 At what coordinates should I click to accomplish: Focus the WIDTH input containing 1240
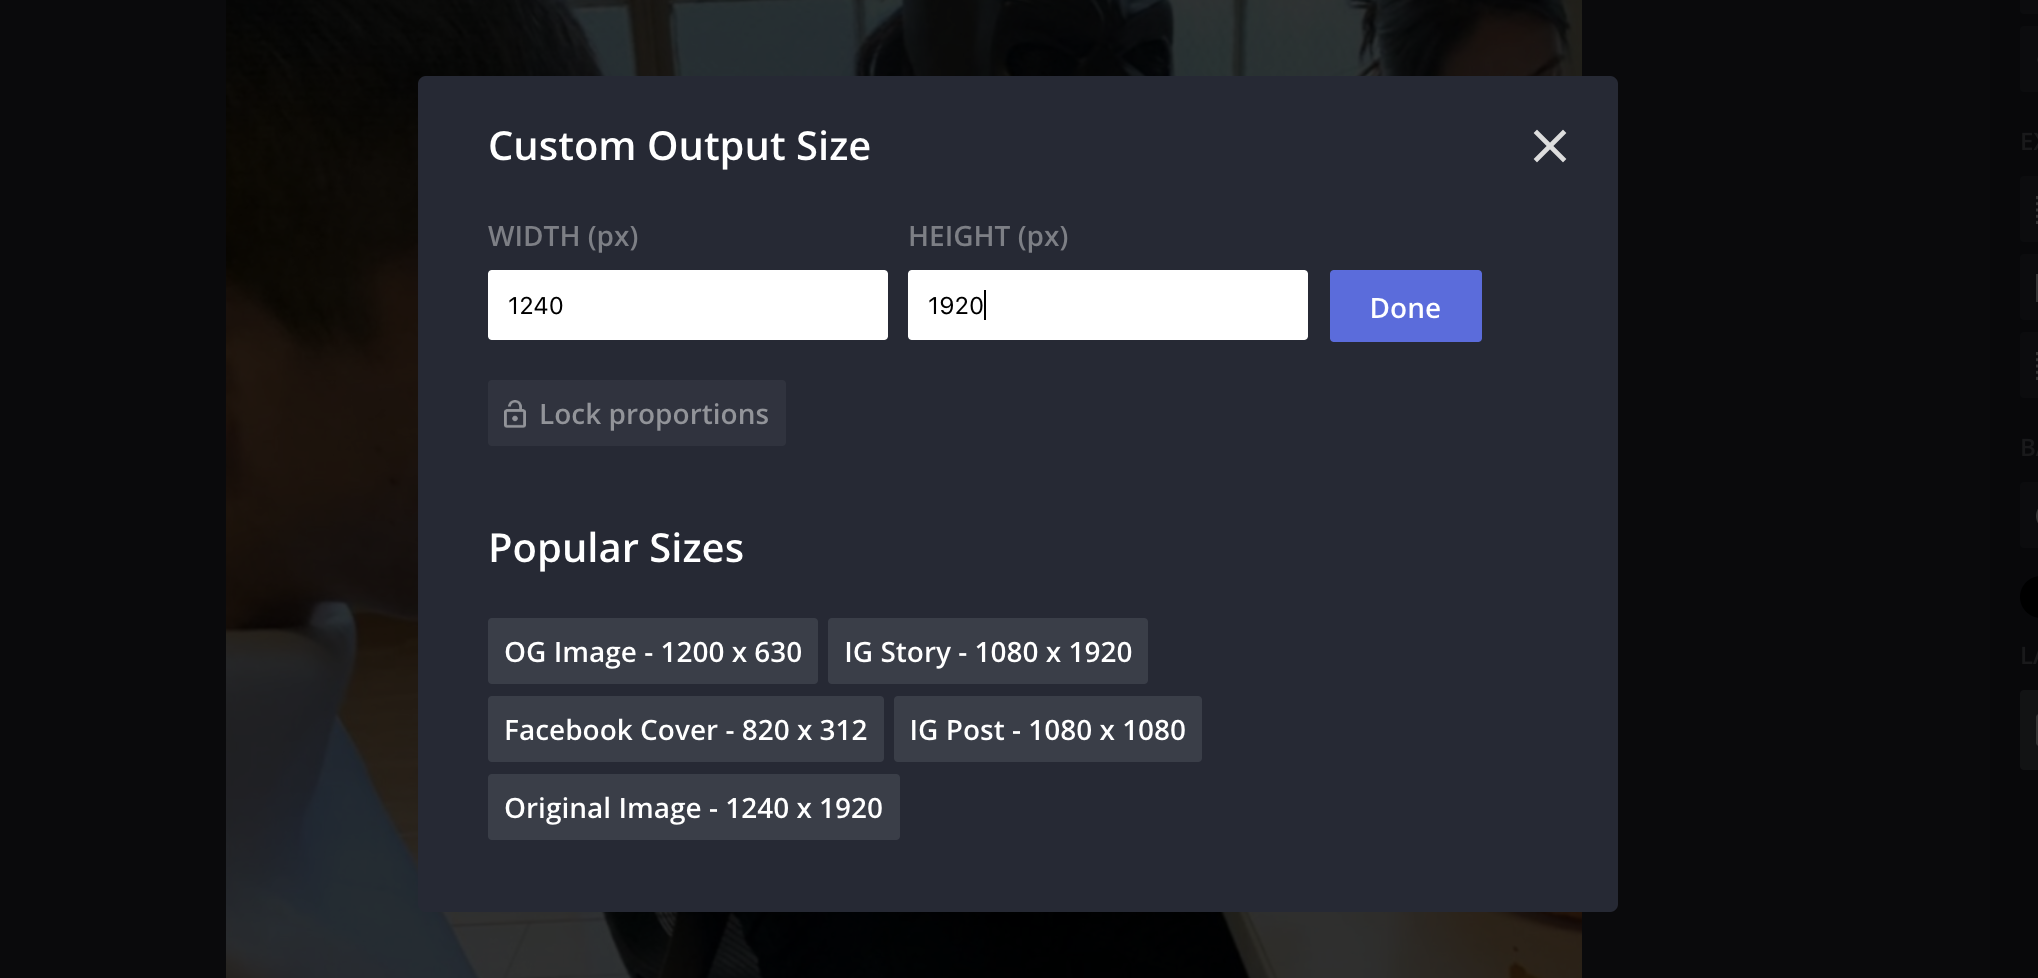(x=687, y=305)
